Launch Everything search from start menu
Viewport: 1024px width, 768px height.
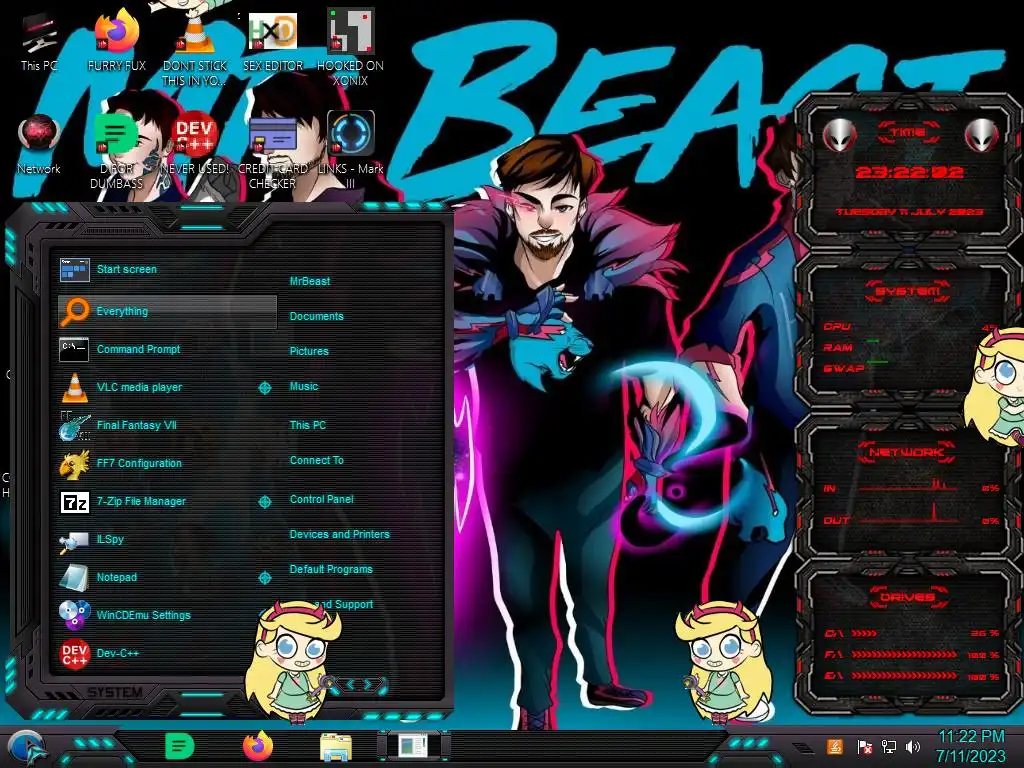167,312
